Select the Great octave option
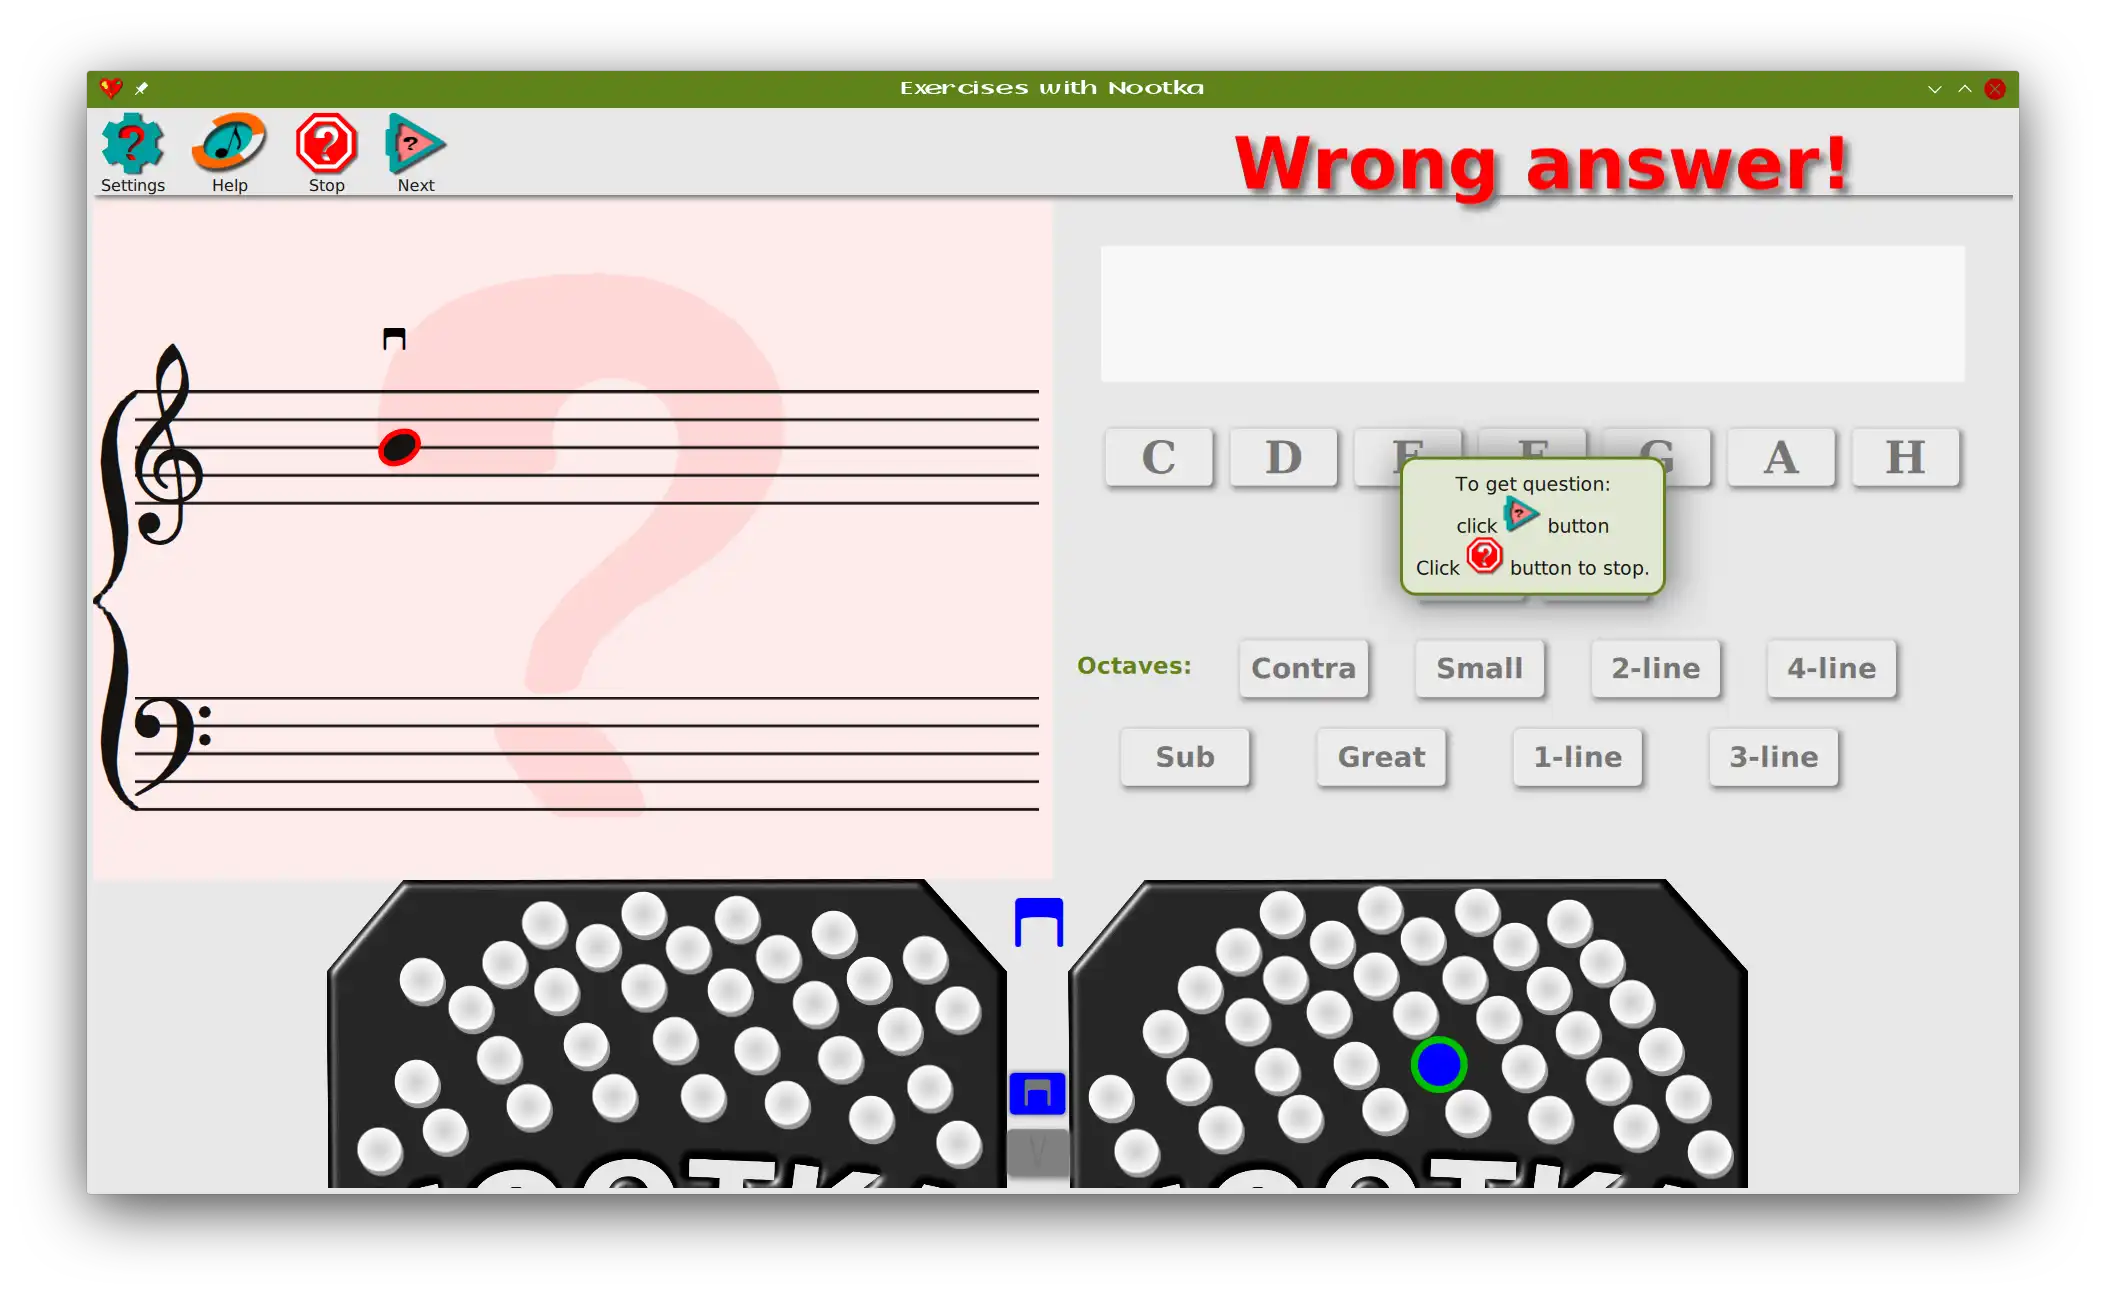This screenshot has height=1297, width=2106. click(x=1379, y=757)
